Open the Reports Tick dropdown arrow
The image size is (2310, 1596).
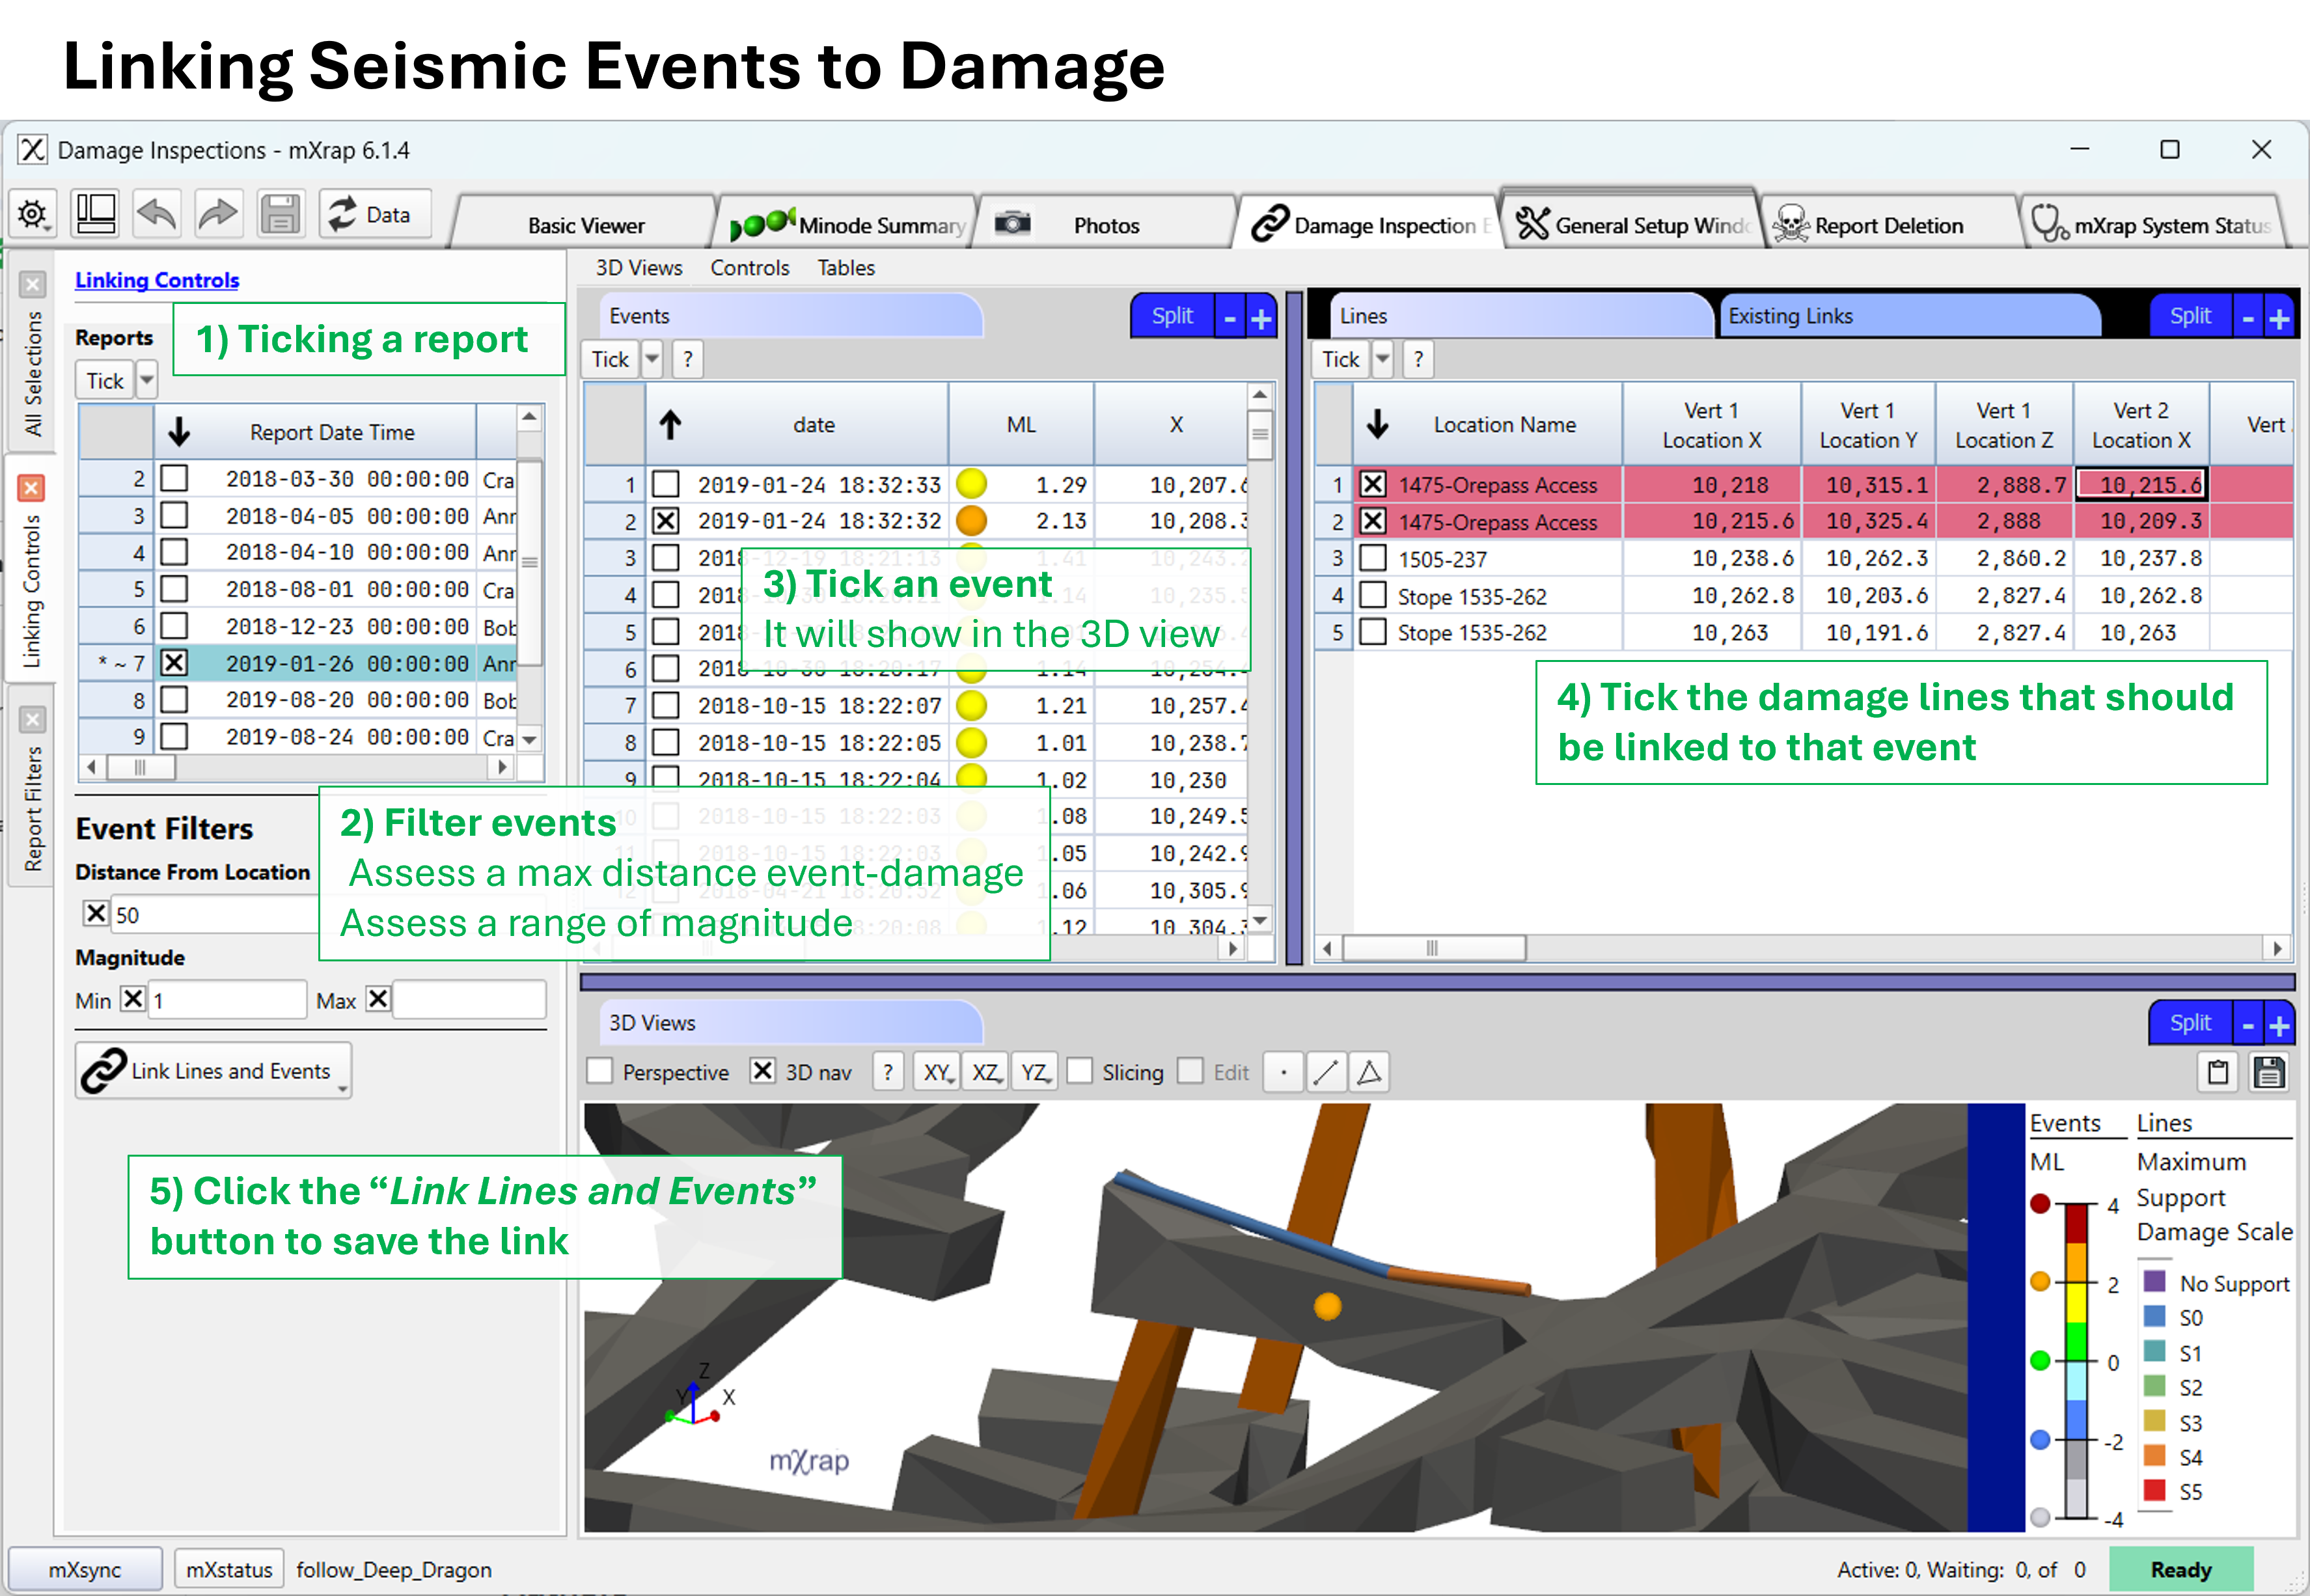coord(147,381)
